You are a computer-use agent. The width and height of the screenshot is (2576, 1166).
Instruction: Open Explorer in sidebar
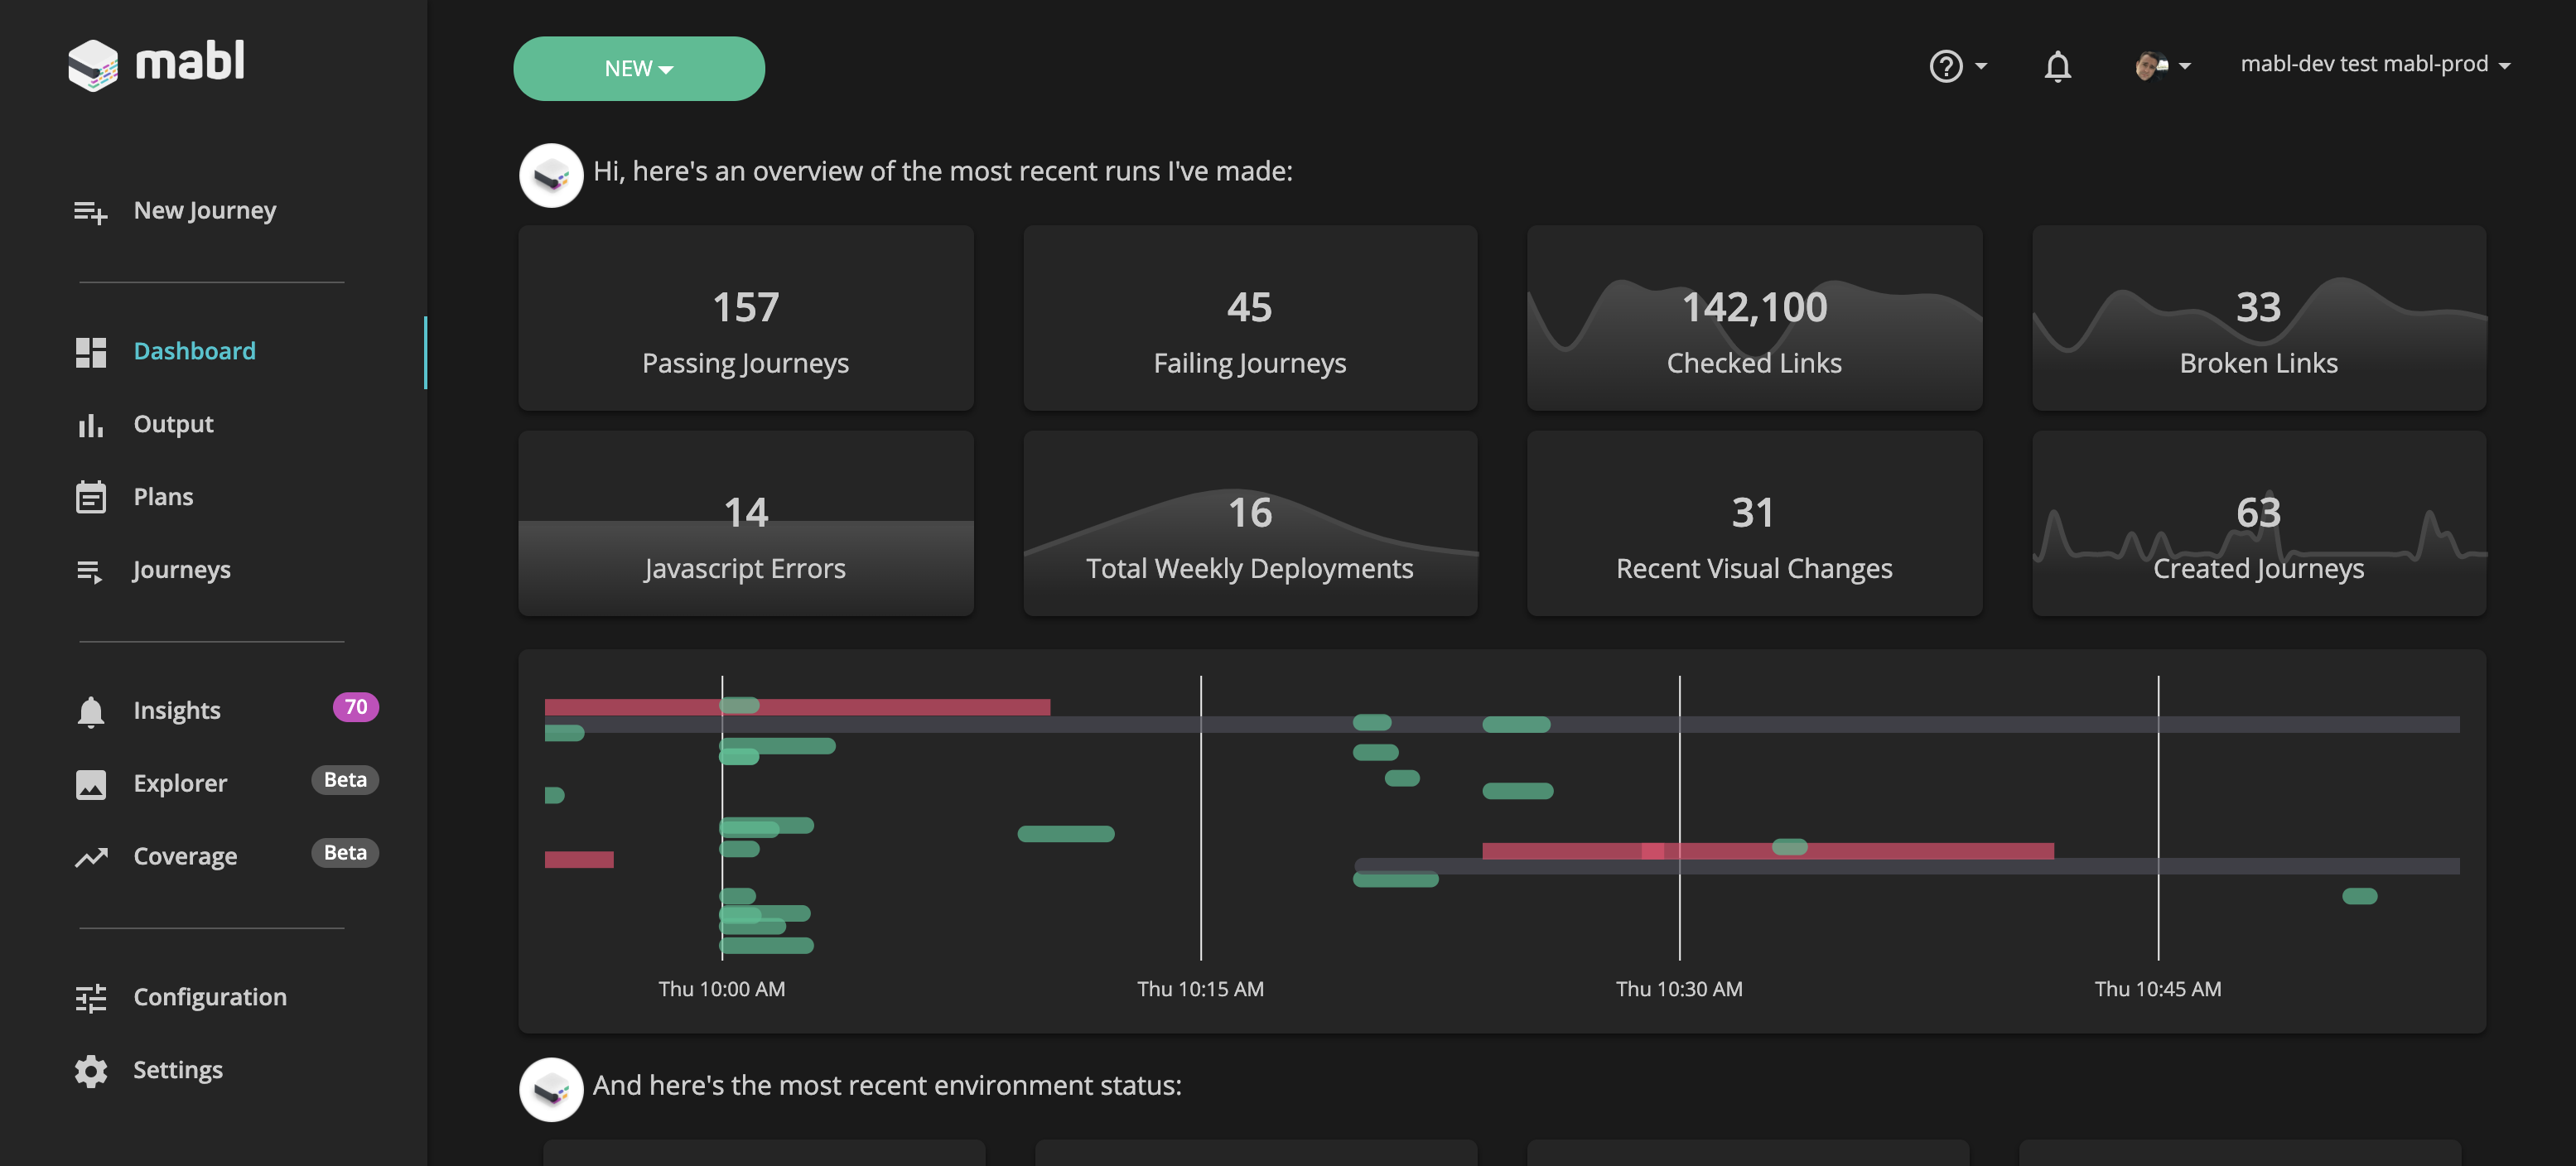tap(180, 783)
